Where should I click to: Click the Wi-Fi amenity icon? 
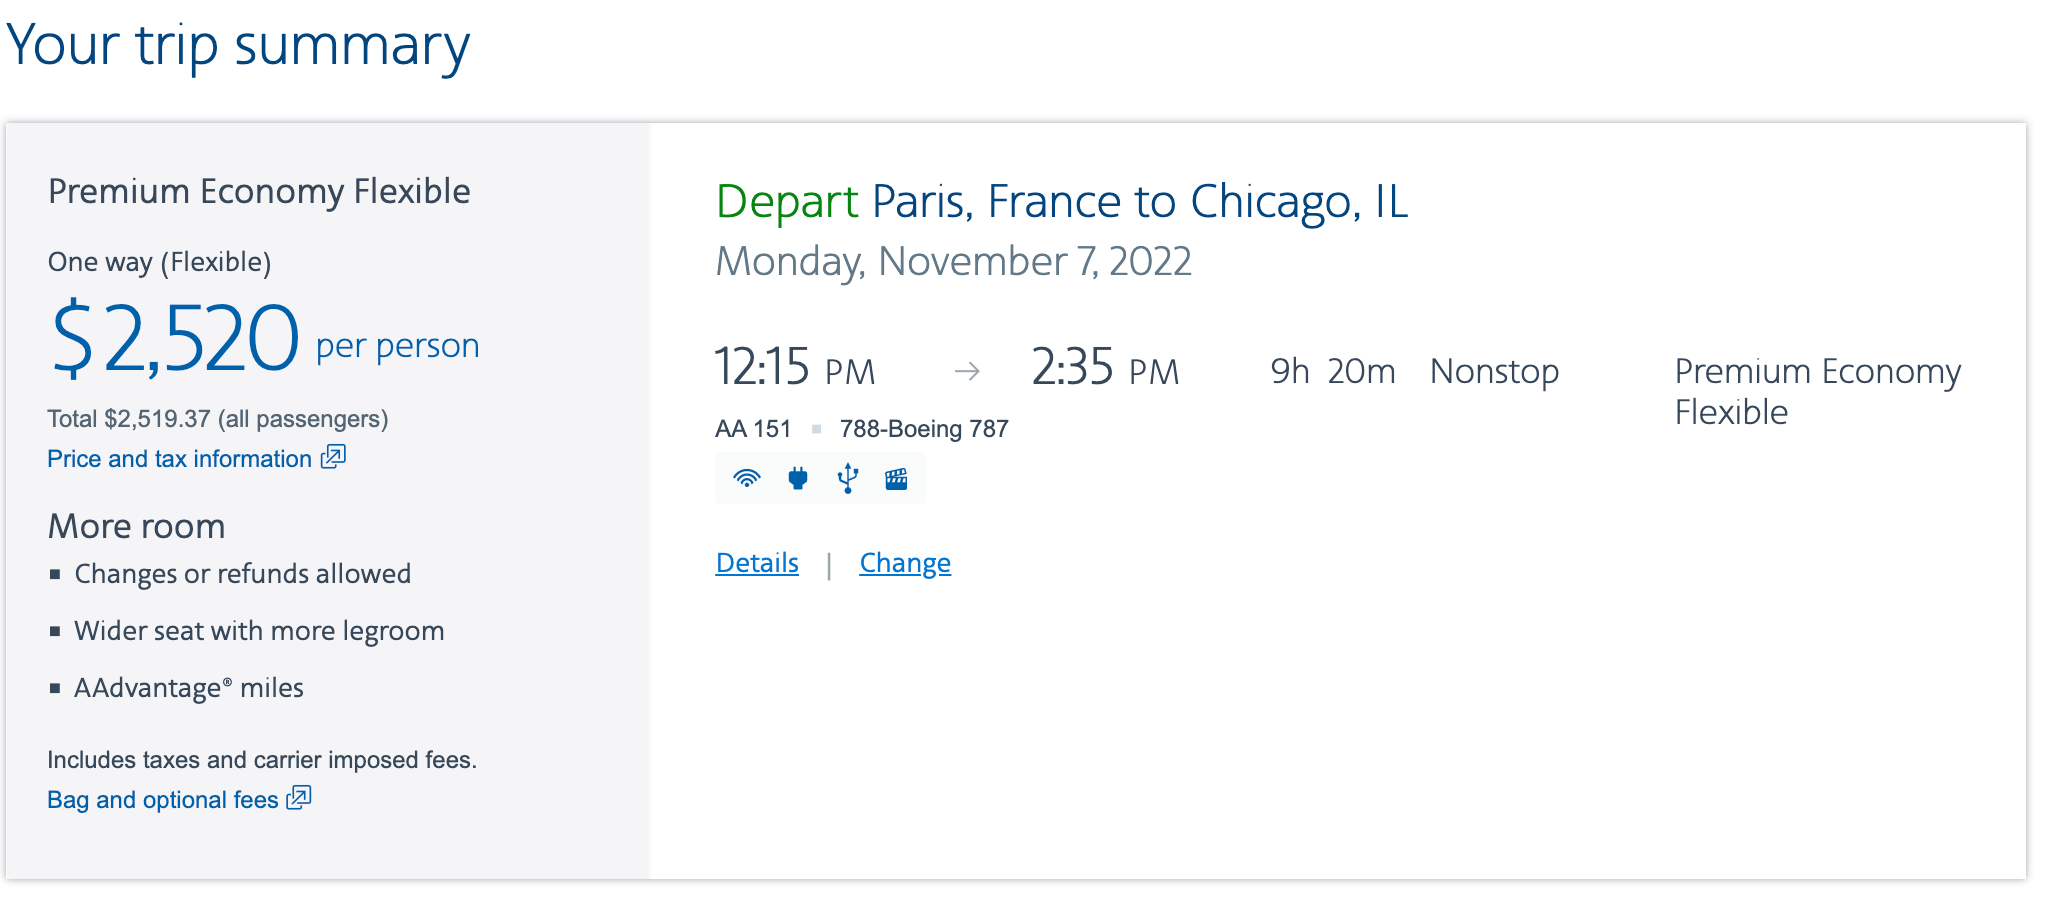click(x=746, y=478)
